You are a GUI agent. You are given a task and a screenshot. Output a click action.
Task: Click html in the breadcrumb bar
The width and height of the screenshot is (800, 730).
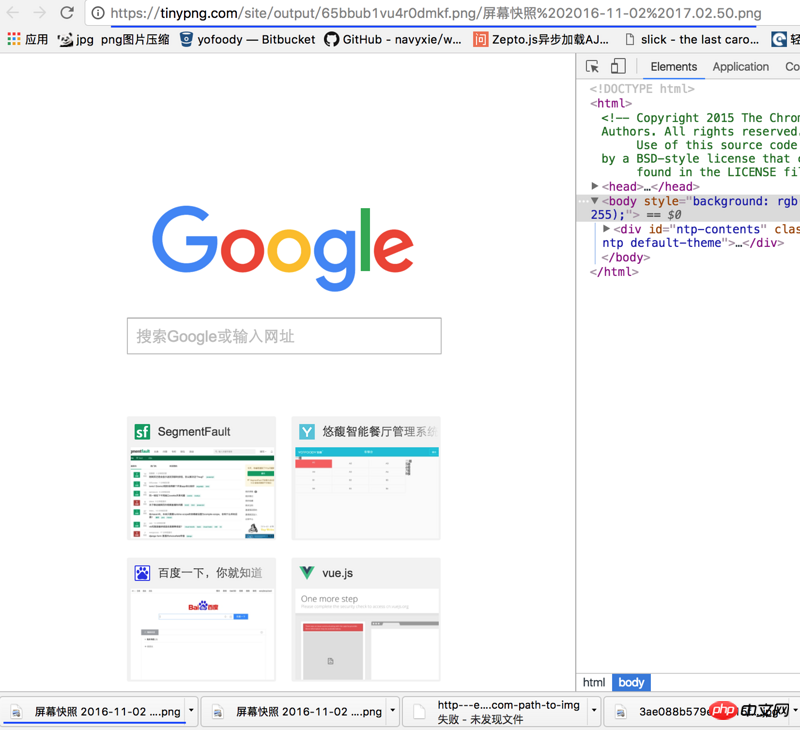[594, 682]
